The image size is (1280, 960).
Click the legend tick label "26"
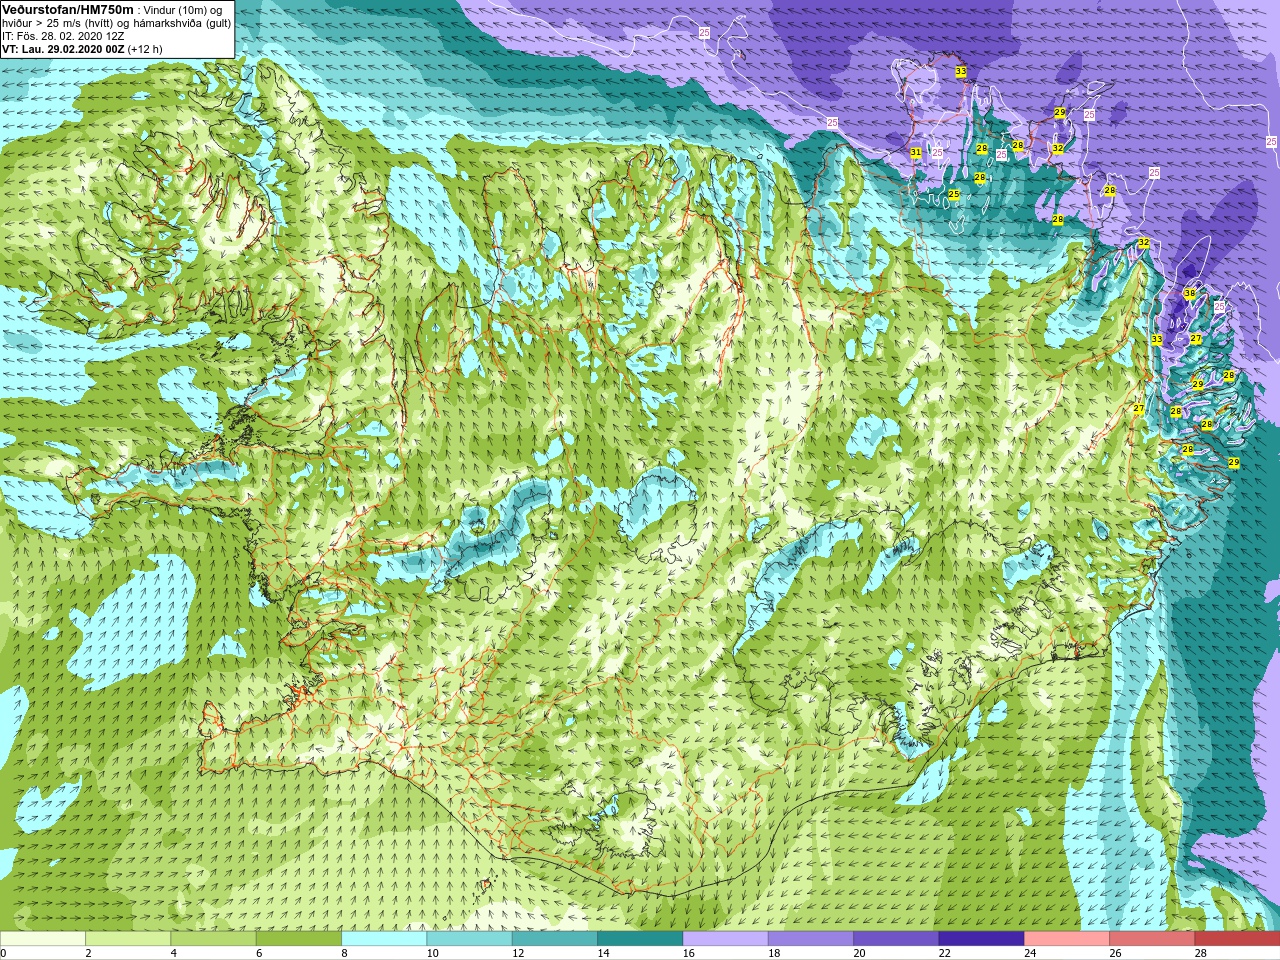(x=1115, y=953)
